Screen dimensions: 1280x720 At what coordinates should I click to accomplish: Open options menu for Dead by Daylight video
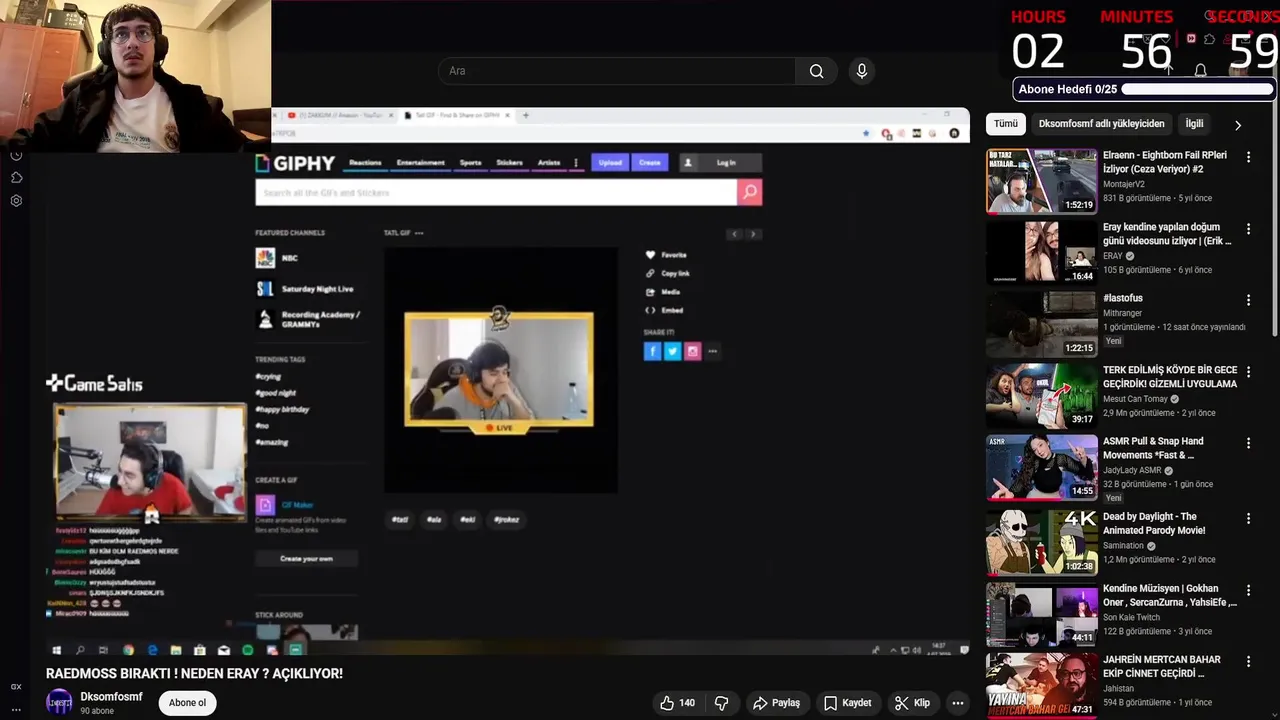1248,518
